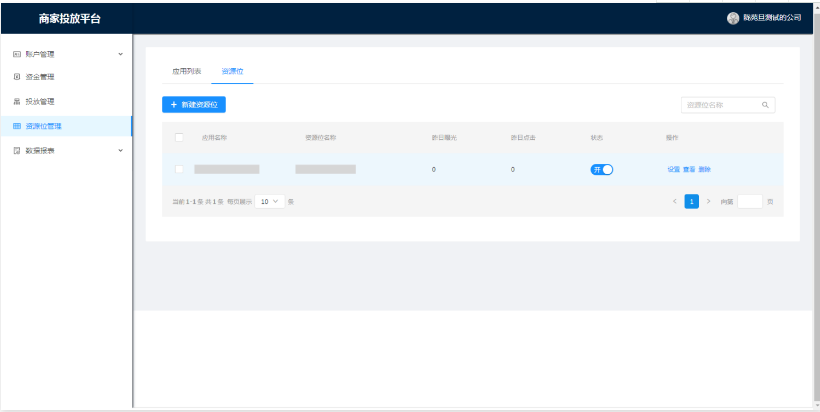Viewport: 820px width, 412px height.
Task: Click the 资源位名称 search input field
Action: click(x=720, y=104)
